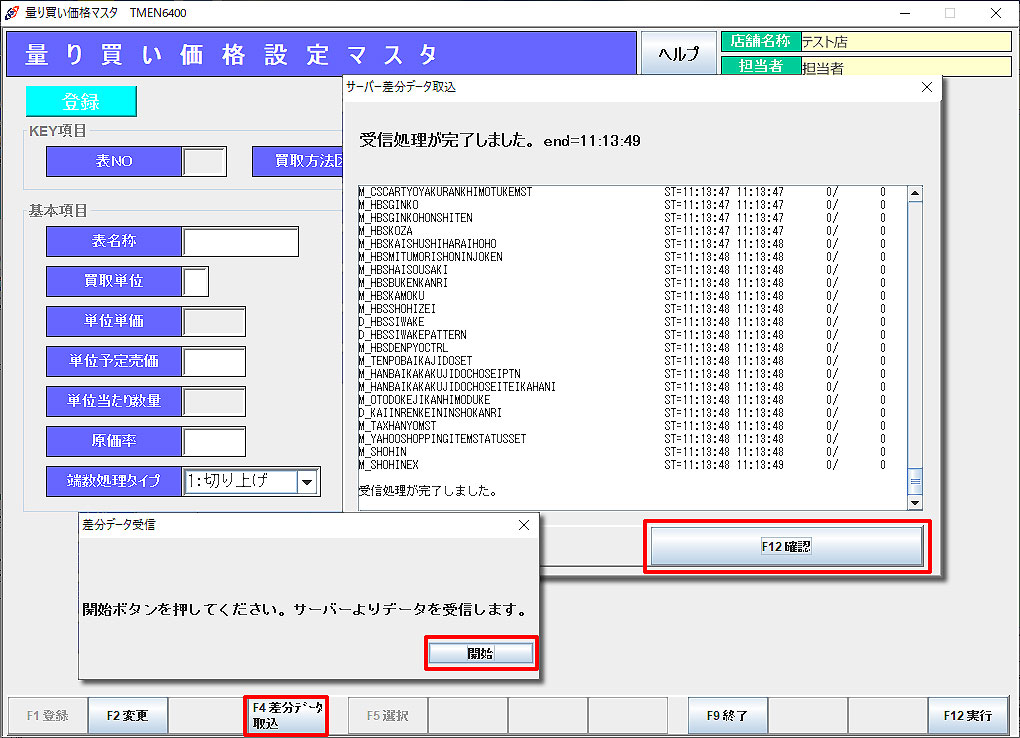Click the 単位単価 label
Image resolution: width=1020 pixels, height=738 pixels.
114,321
